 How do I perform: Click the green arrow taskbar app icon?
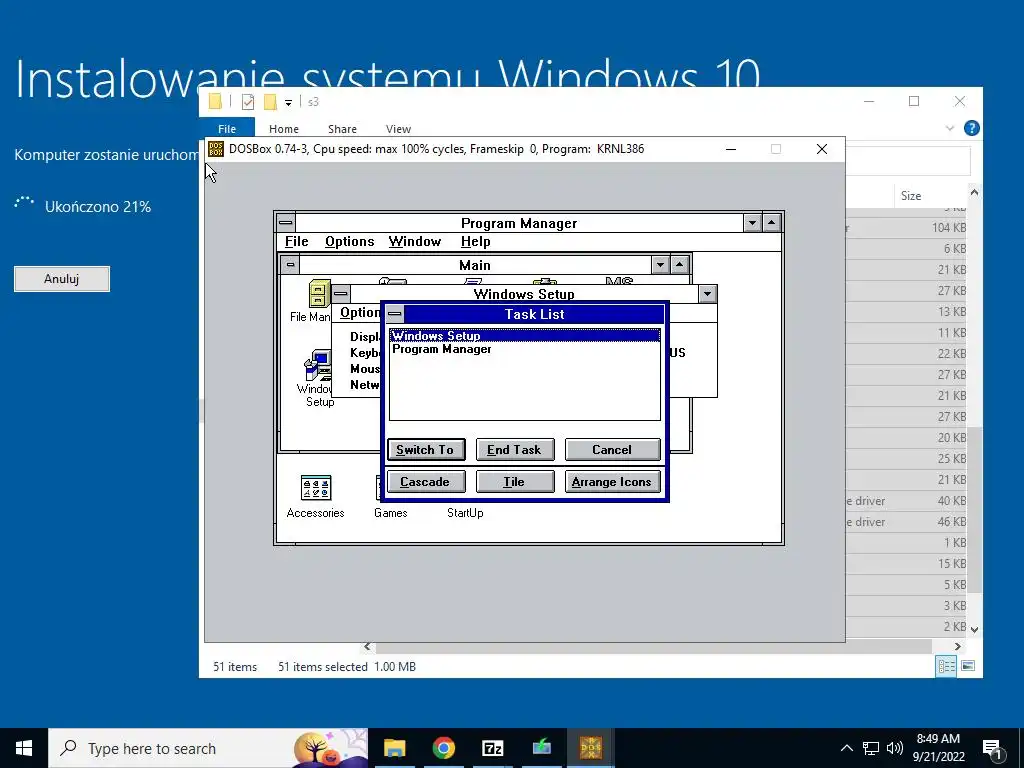pos(541,748)
